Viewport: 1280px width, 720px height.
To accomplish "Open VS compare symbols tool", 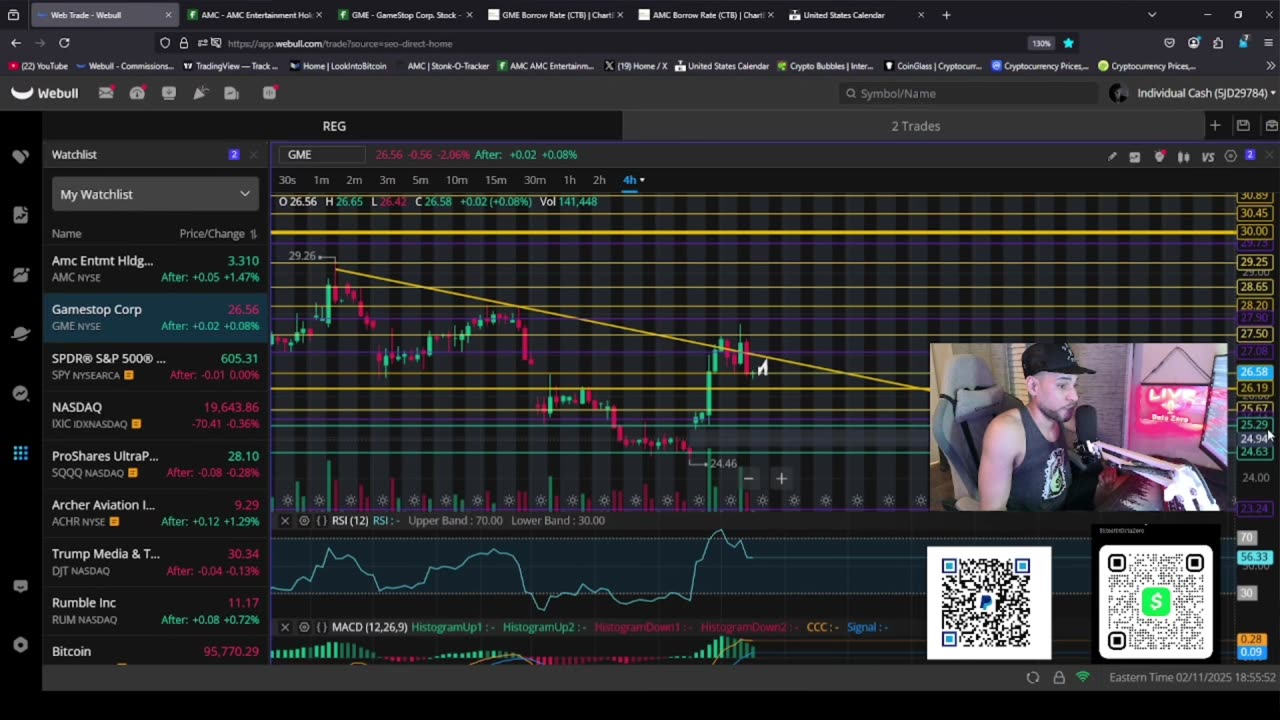I will pyautogui.click(x=1208, y=156).
